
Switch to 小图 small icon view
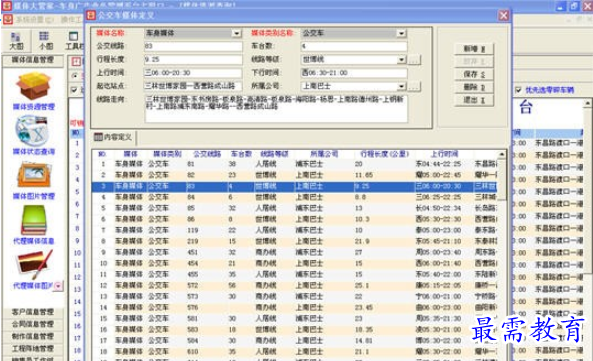45,41
